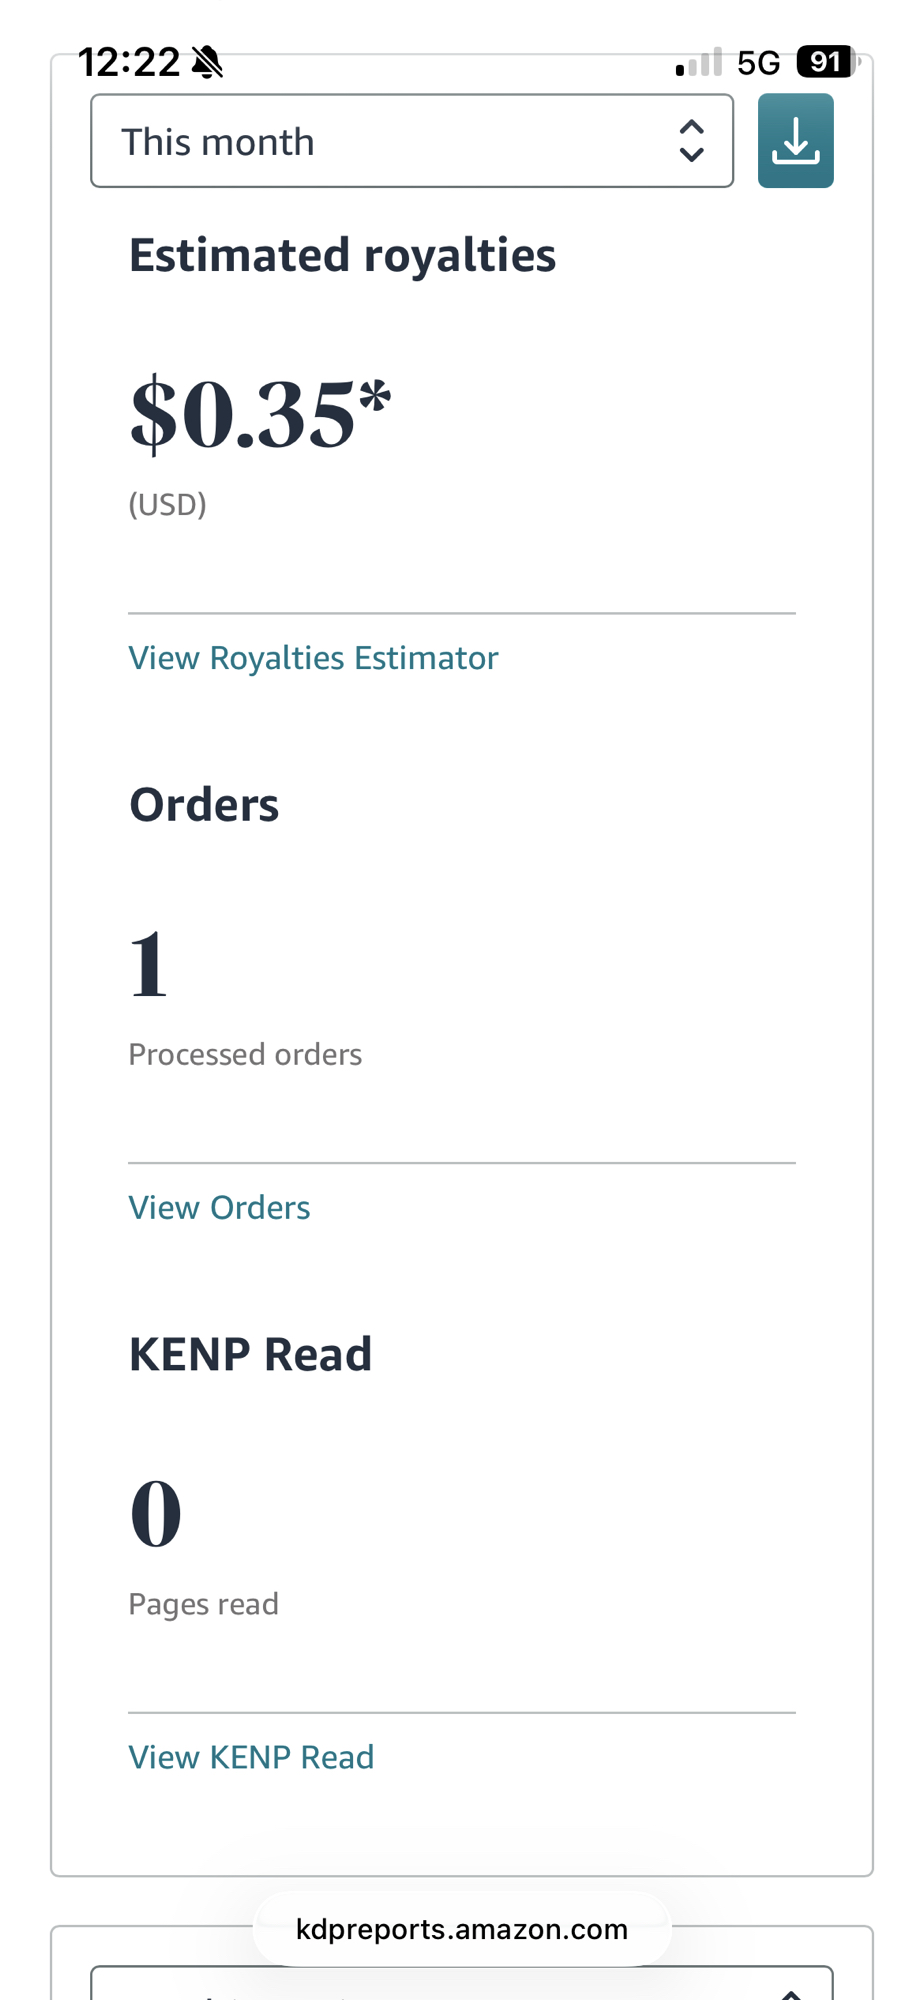The width and height of the screenshot is (924, 2000).
Task: Open the partially visible dropdown at page bottom
Action: coord(461,1984)
